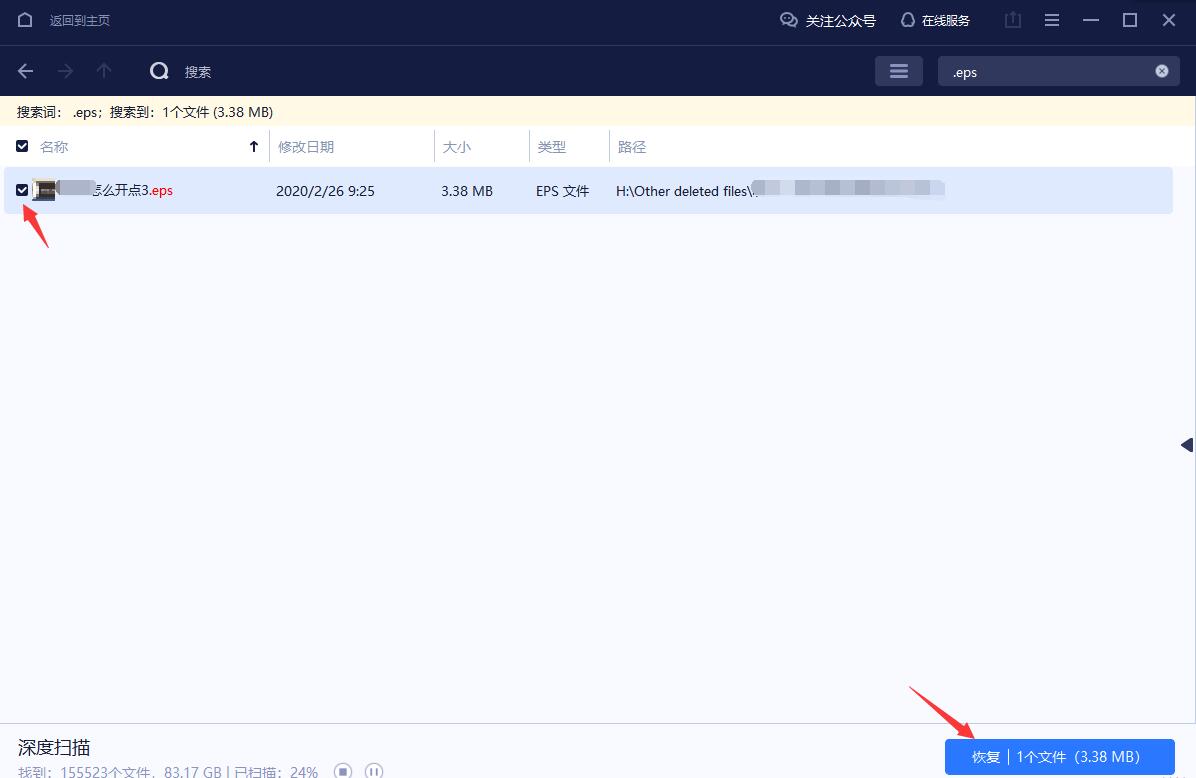Sort by 名称 column header
This screenshot has width=1196, height=778.
pos(53,146)
